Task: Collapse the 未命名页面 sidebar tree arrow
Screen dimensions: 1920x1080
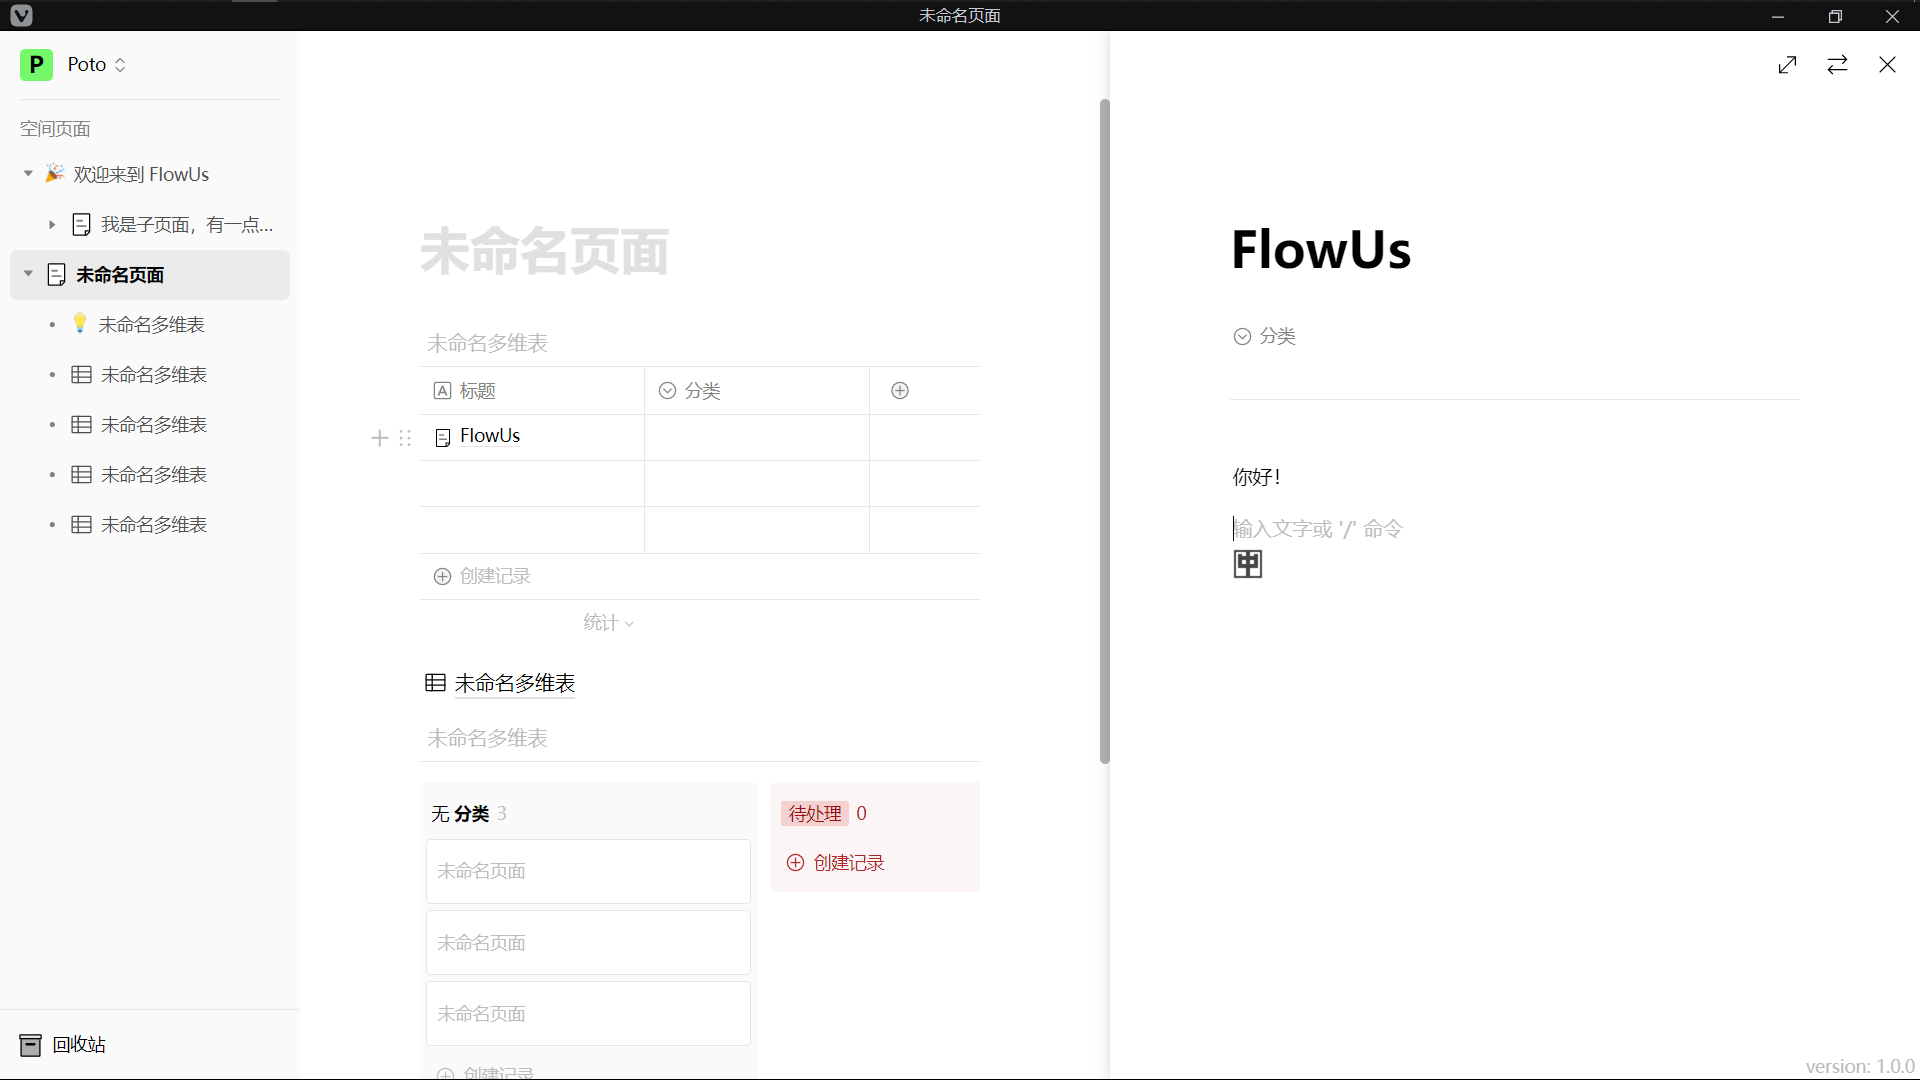Action: [x=28, y=274]
